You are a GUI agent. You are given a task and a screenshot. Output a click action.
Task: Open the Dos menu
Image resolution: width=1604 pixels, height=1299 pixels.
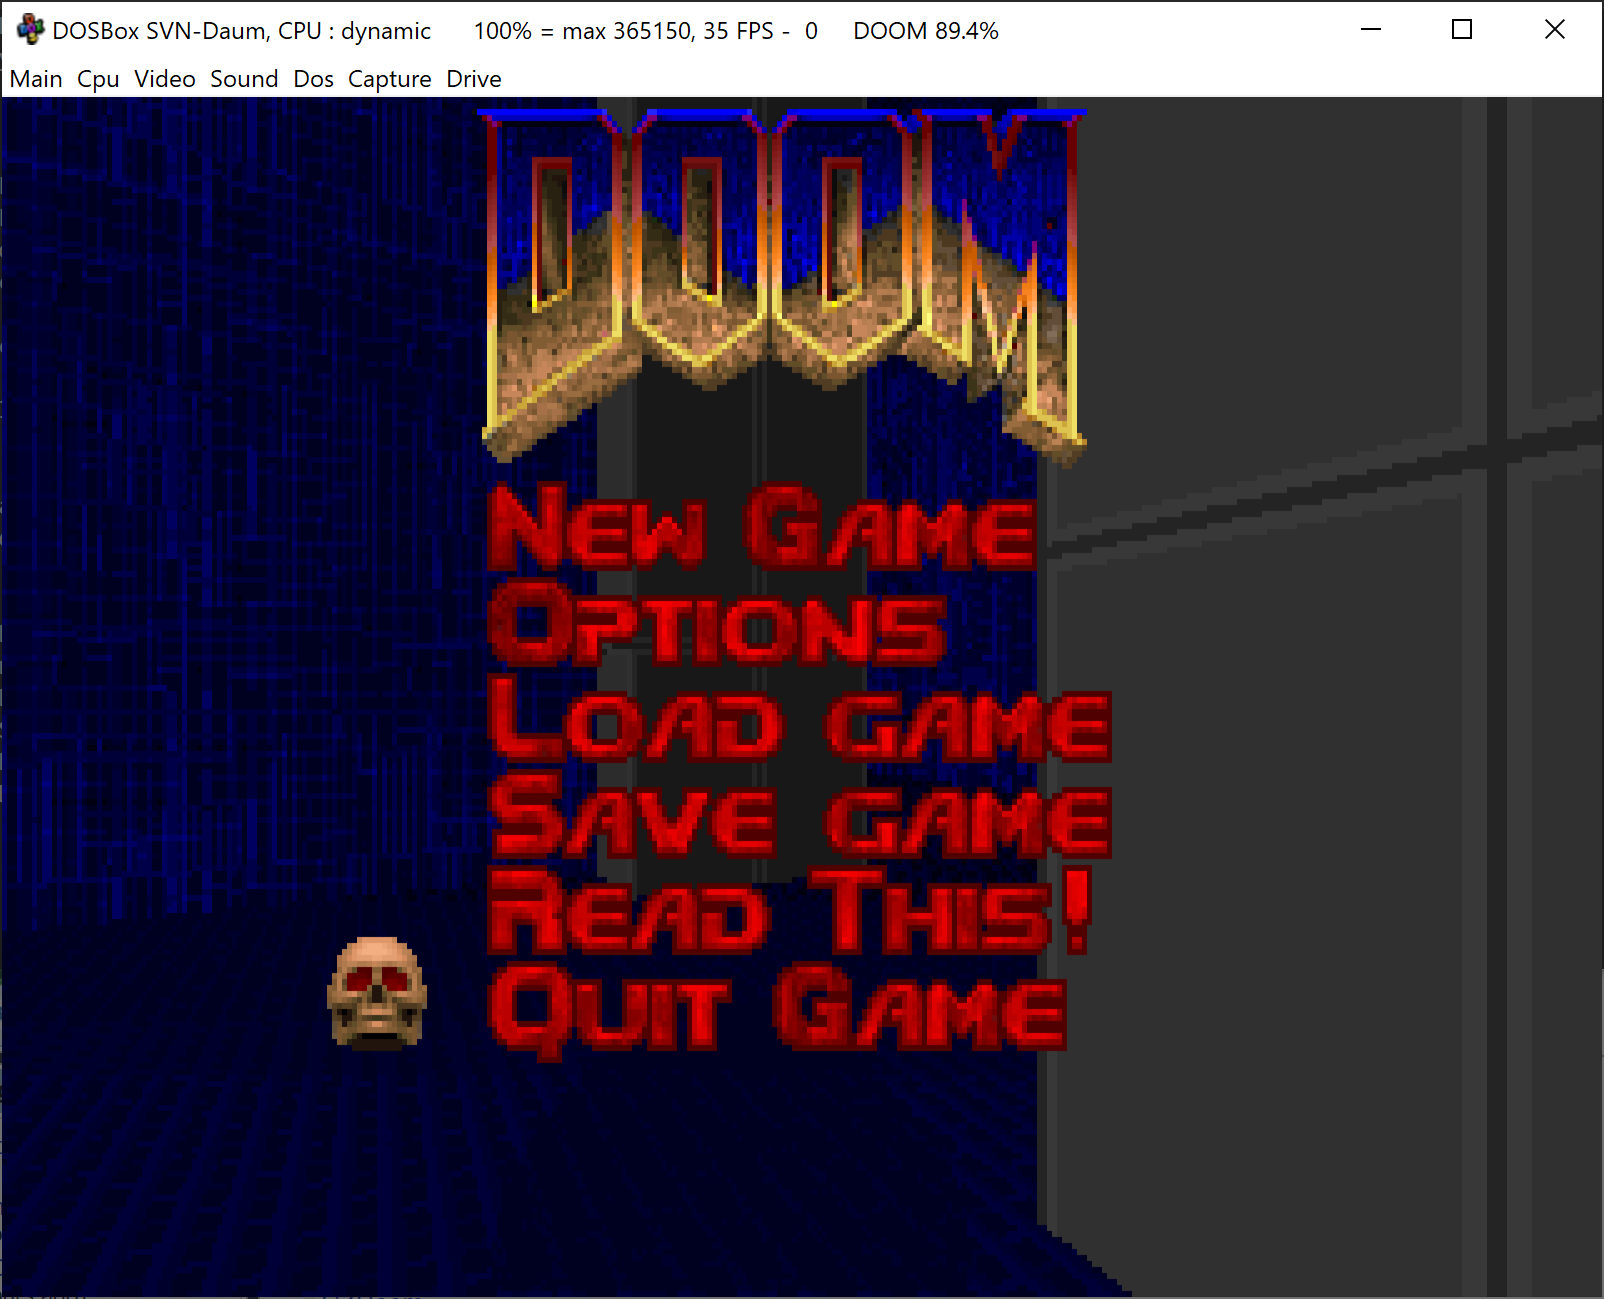pos(314,79)
